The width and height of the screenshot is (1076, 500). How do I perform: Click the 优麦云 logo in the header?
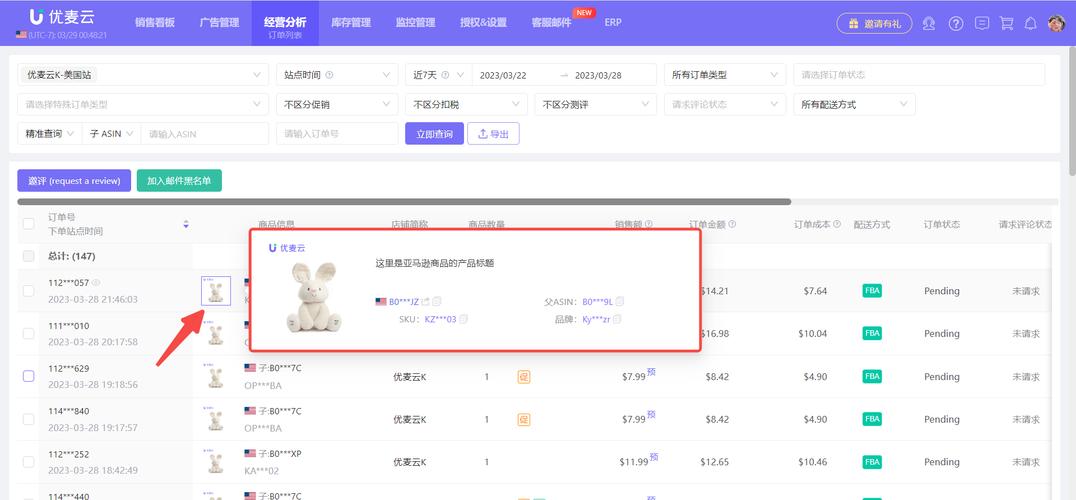[62, 18]
